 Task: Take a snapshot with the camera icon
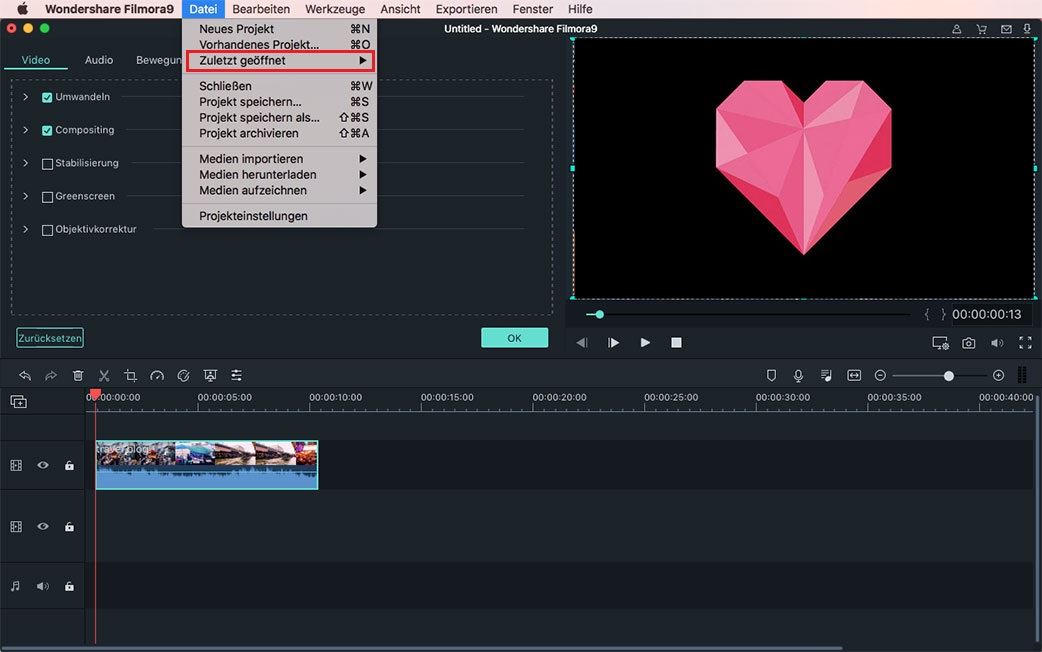(x=969, y=343)
